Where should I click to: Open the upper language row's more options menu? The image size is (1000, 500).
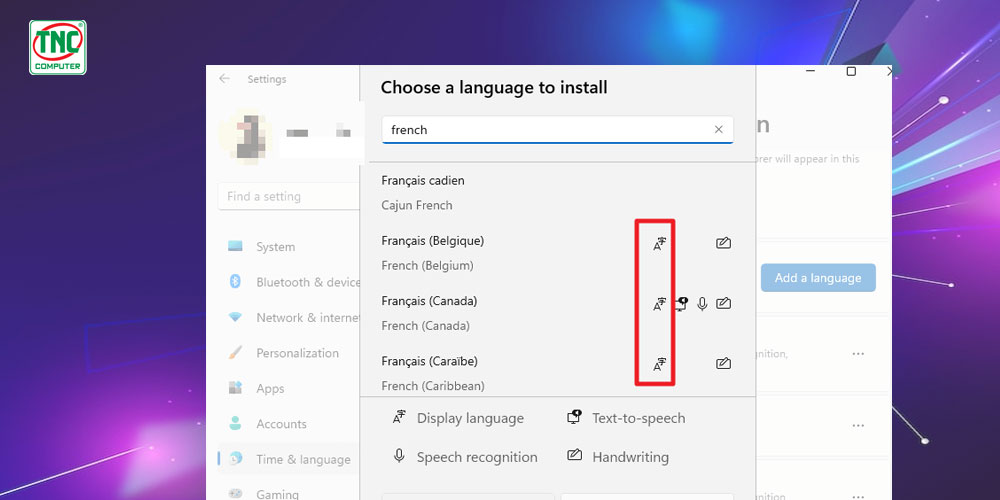coord(858,354)
